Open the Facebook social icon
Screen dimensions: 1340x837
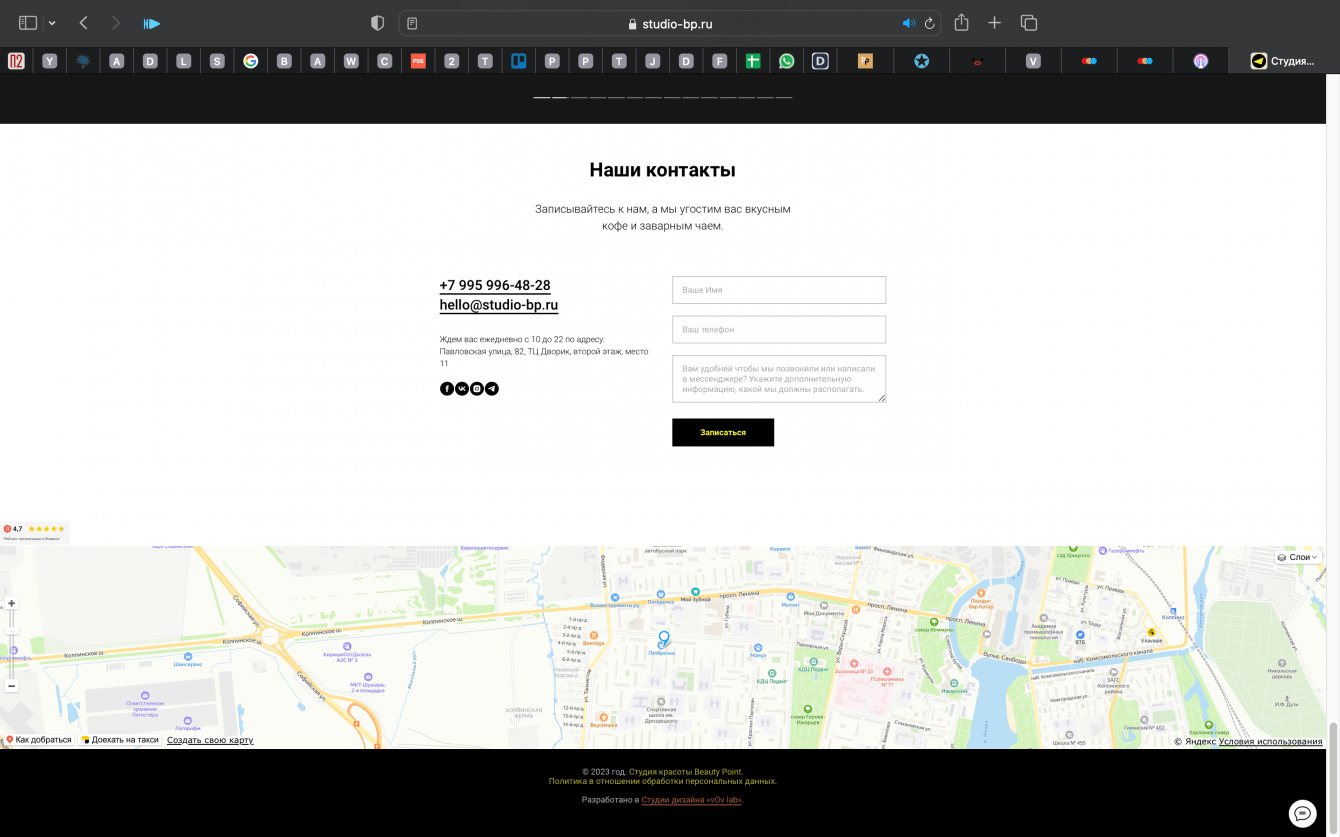pos(447,389)
